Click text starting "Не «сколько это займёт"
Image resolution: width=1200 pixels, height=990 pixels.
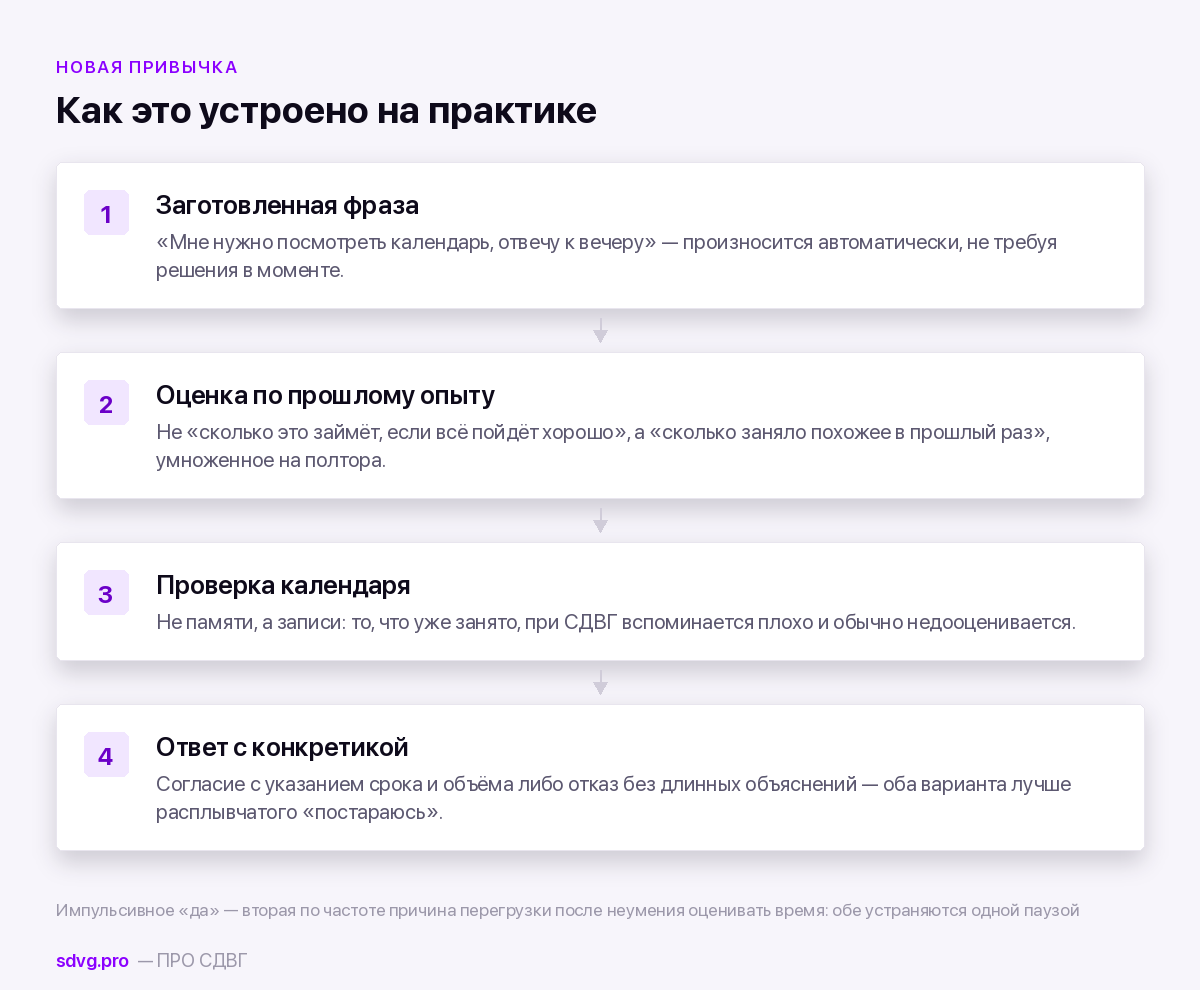coord(603,446)
